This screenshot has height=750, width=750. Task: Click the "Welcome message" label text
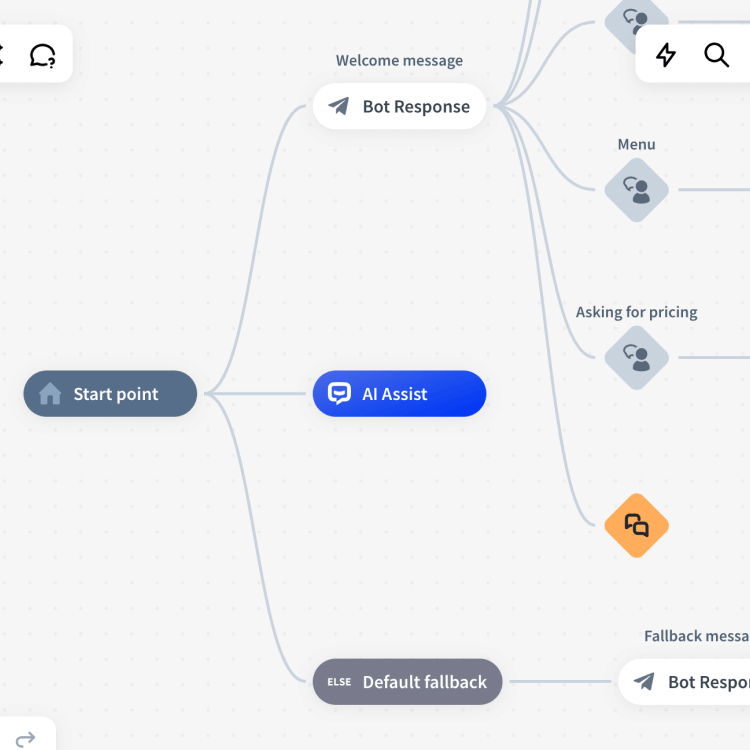click(399, 61)
